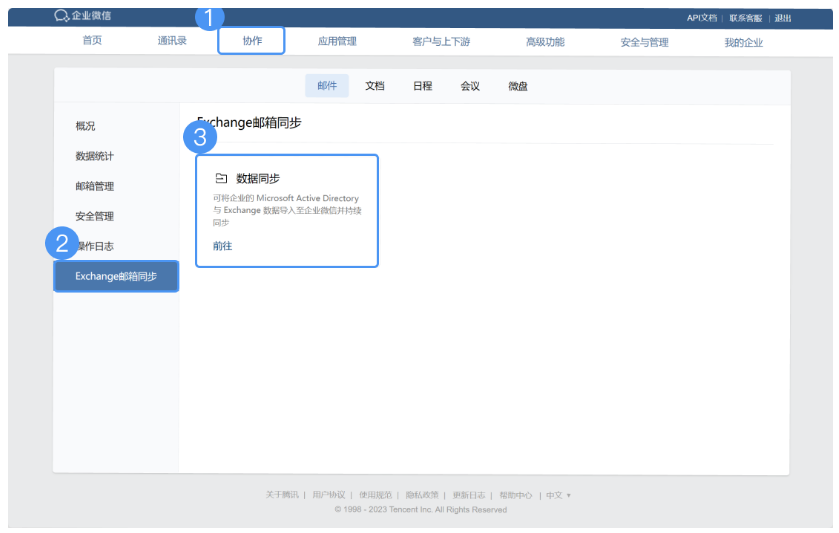Viewport: 839px width, 533px height.
Task: Switch to the 通讯录 tab
Action: 172,41
